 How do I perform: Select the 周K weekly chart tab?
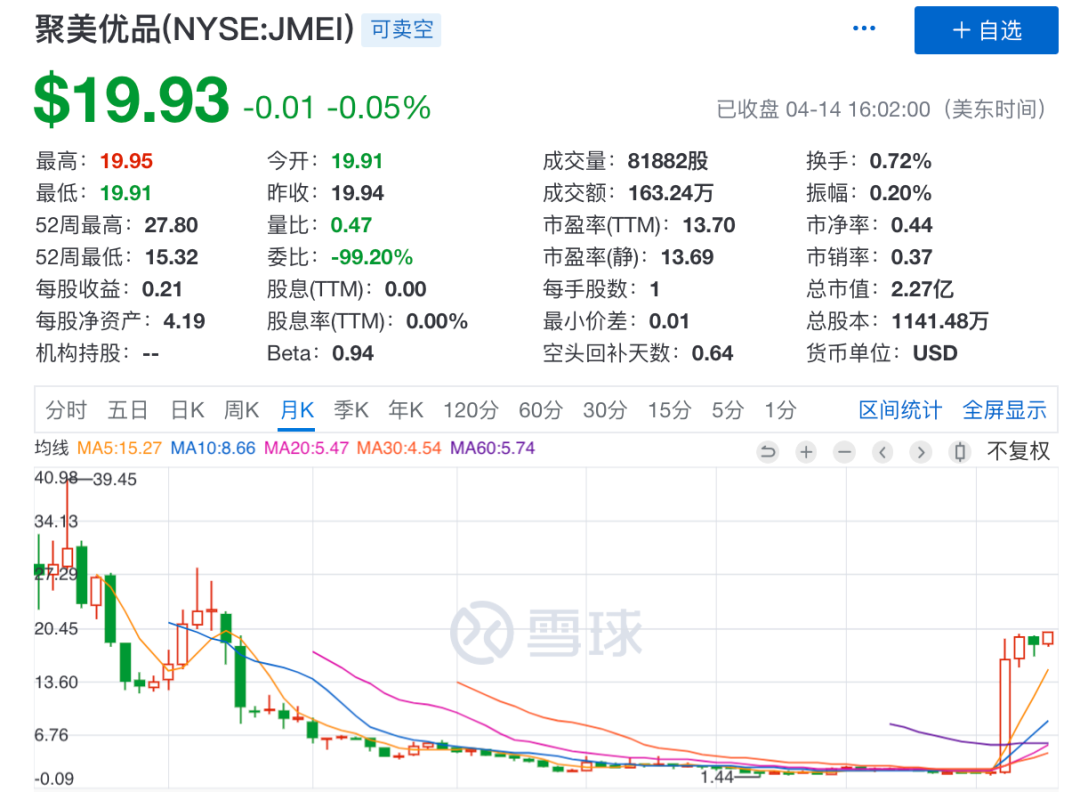241,410
